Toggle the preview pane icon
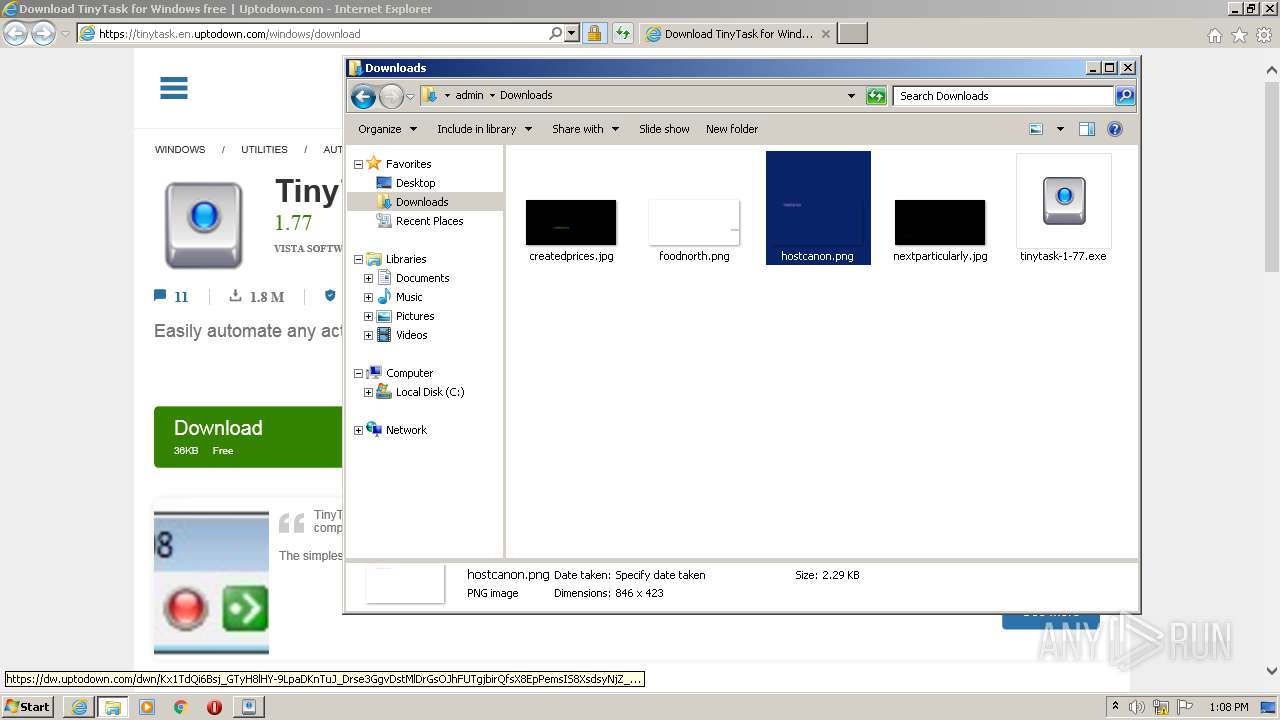1280x720 pixels. (x=1087, y=129)
